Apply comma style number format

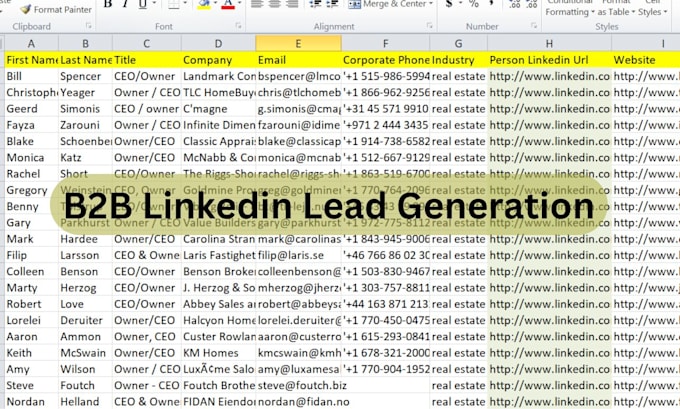pos(492,4)
